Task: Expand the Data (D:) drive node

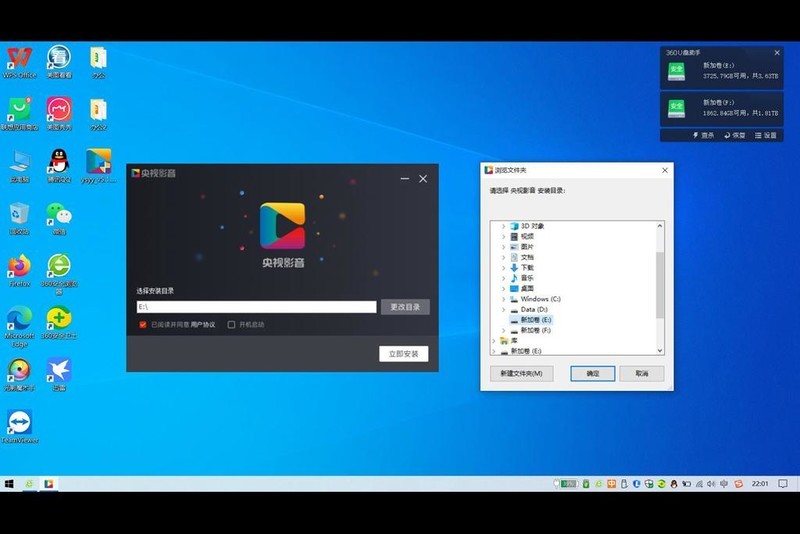Action: click(x=504, y=309)
